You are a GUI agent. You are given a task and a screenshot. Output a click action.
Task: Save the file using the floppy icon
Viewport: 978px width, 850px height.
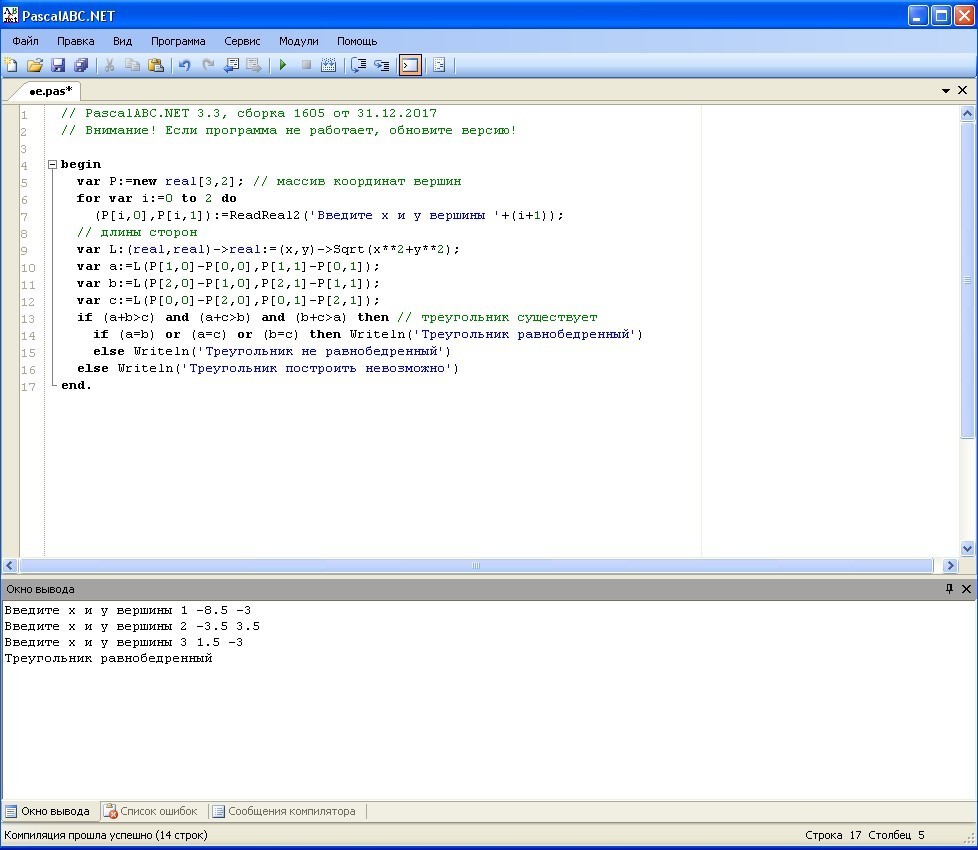click(58, 65)
